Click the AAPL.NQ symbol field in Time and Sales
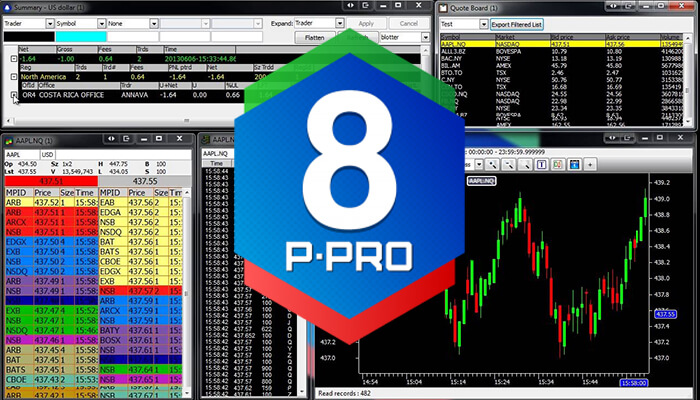The height and width of the screenshot is (400, 700). click(x=217, y=154)
